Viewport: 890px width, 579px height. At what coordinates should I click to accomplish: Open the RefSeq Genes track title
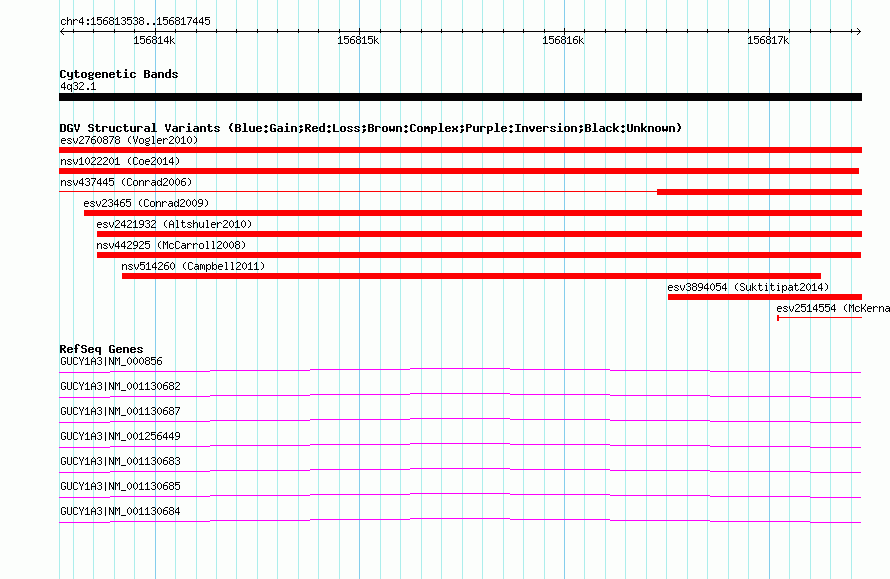[x=101, y=349]
